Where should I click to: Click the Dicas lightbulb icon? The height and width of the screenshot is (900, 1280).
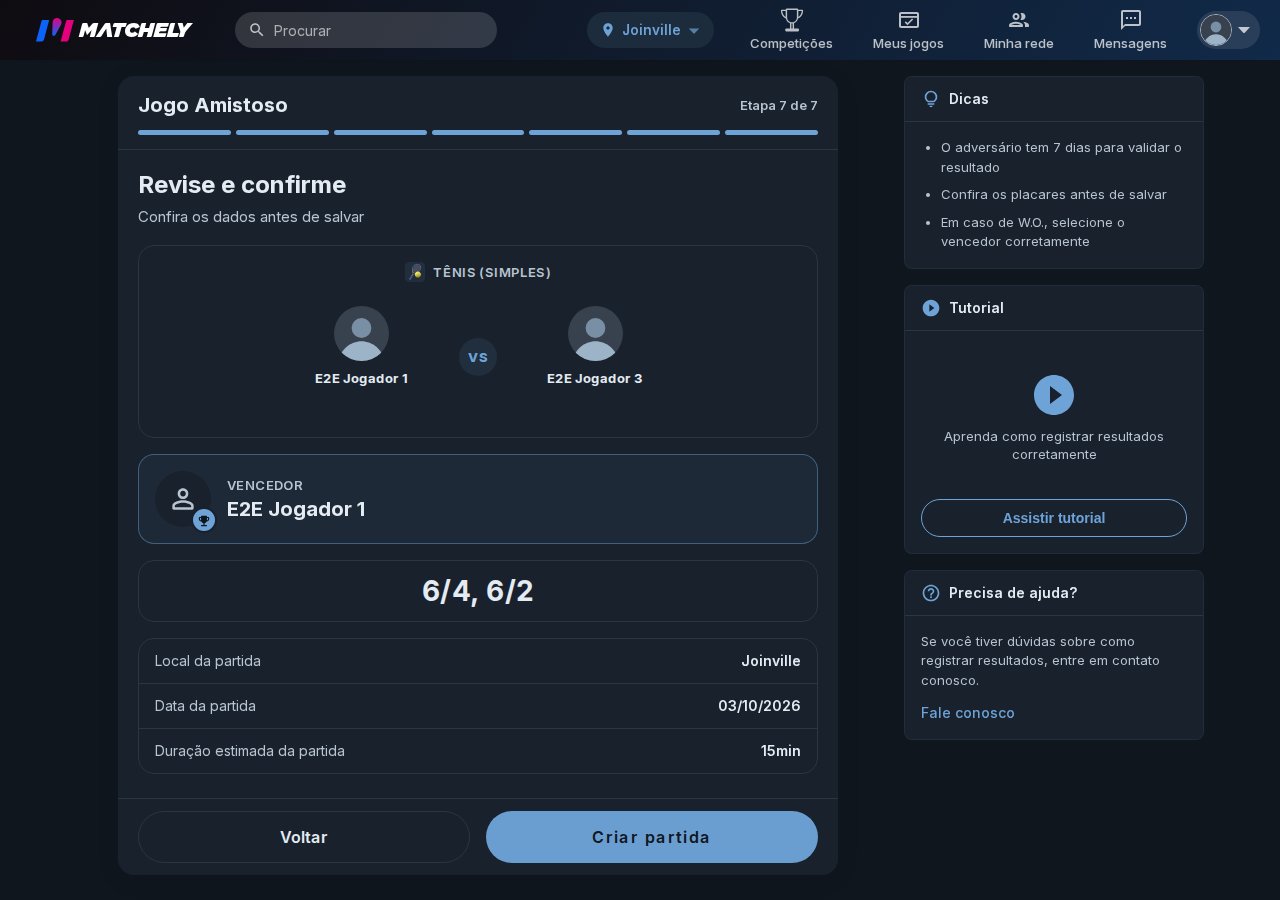pyautogui.click(x=931, y=99)
